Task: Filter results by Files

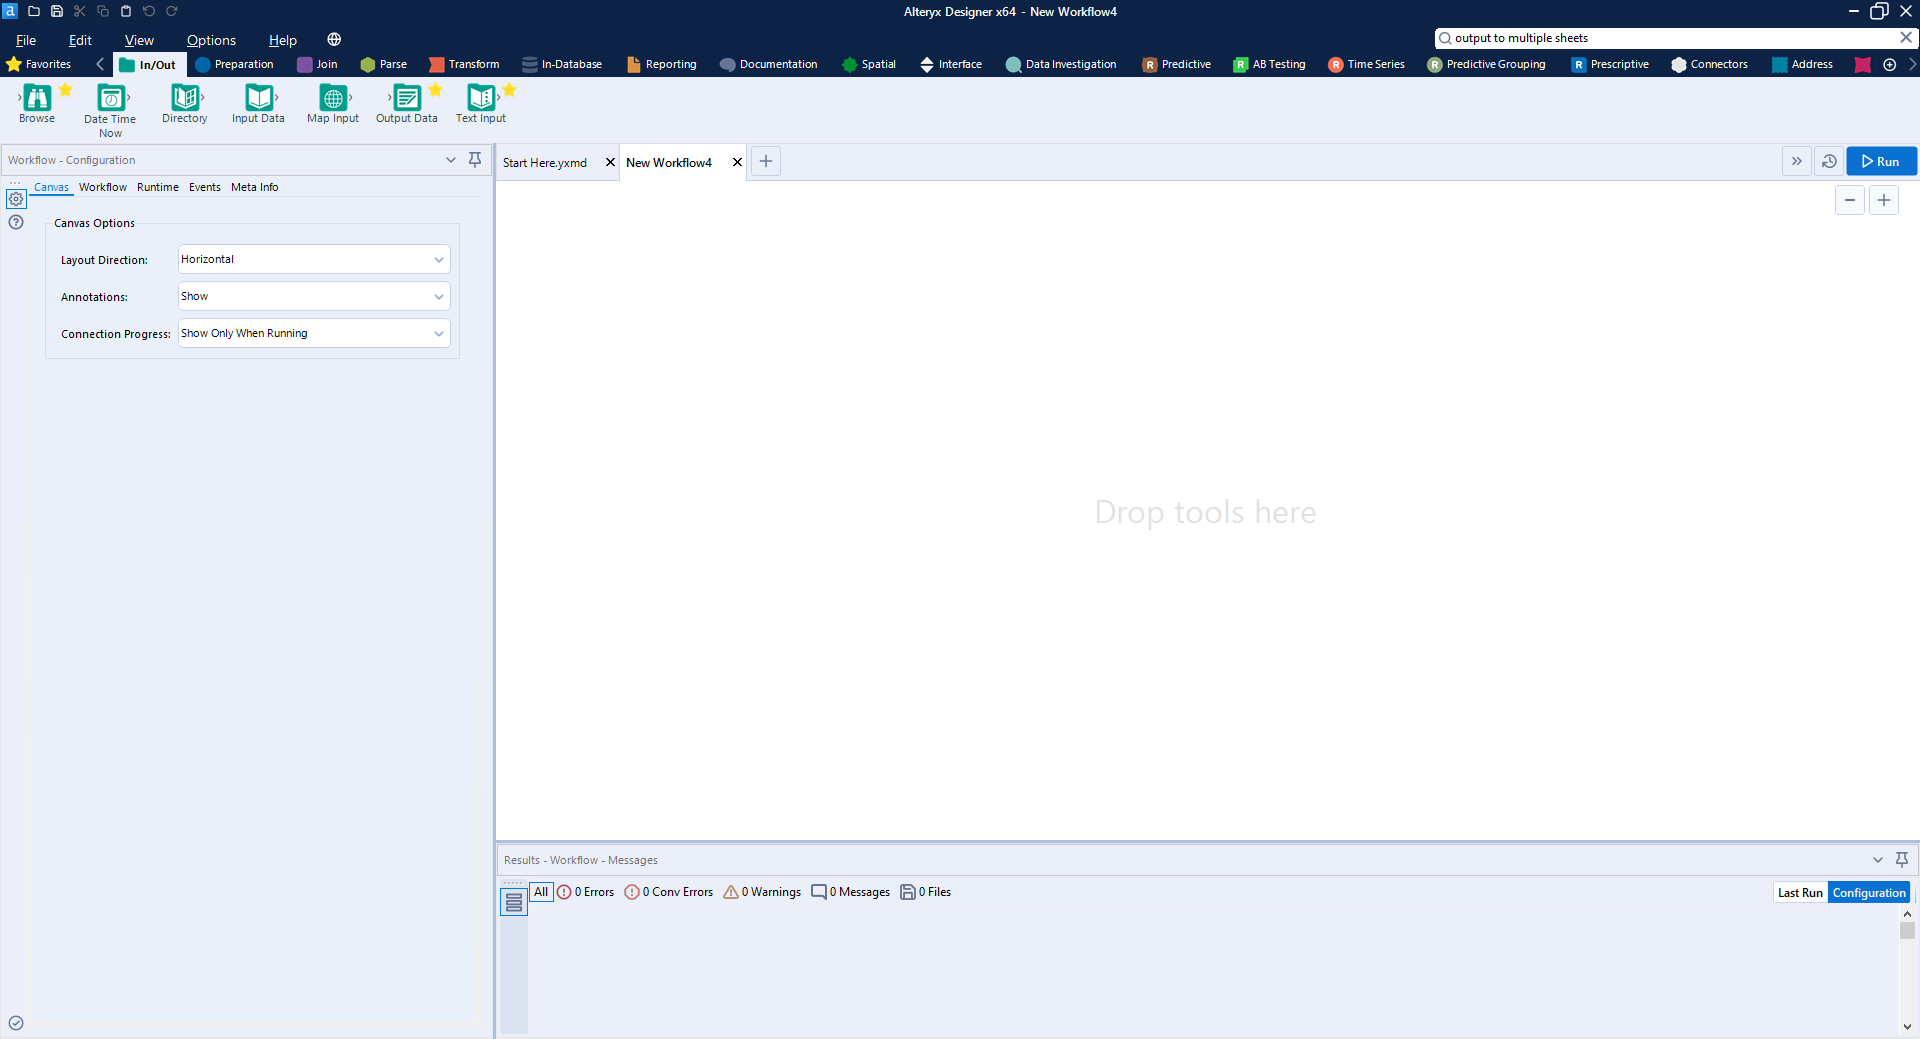Action: (926, 892)
